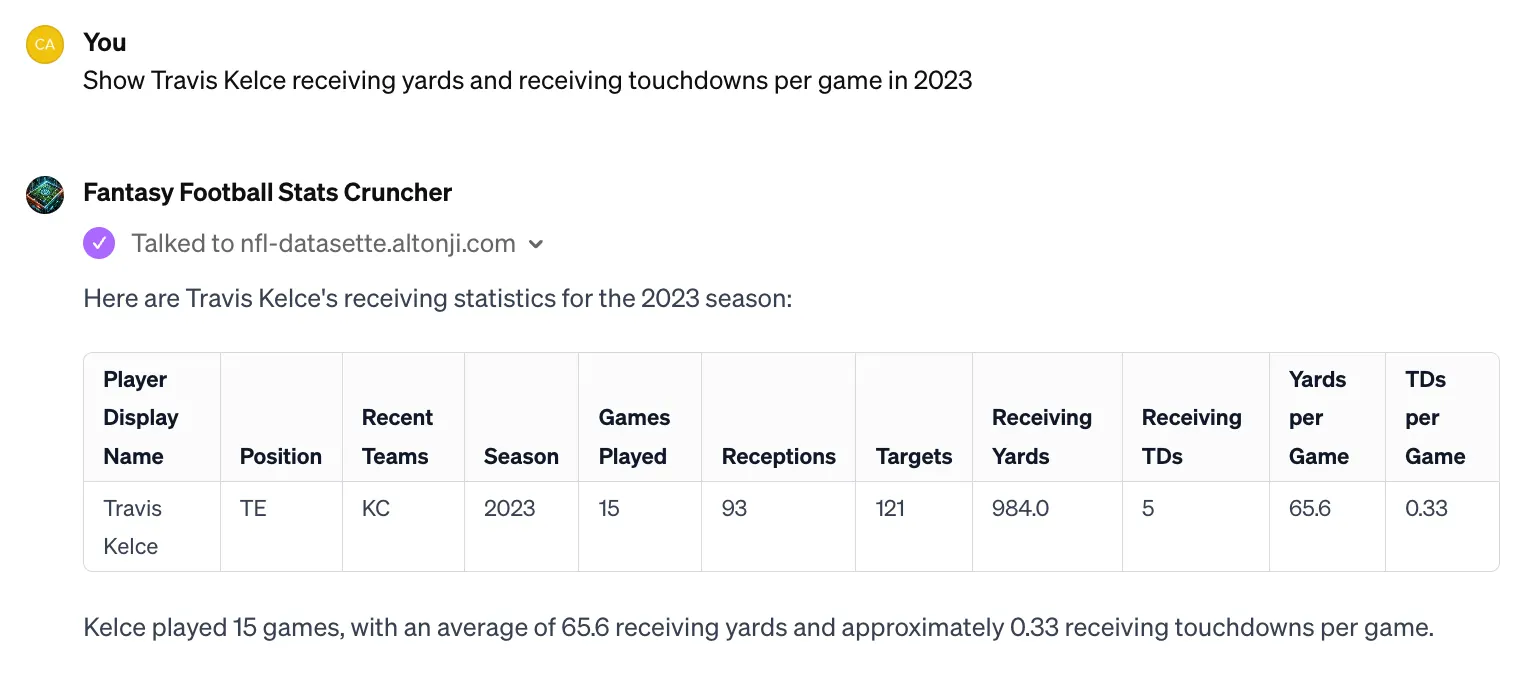
Task: Click the Fantasy Football Stats Cruncher avatar icon
Action: 45,194
